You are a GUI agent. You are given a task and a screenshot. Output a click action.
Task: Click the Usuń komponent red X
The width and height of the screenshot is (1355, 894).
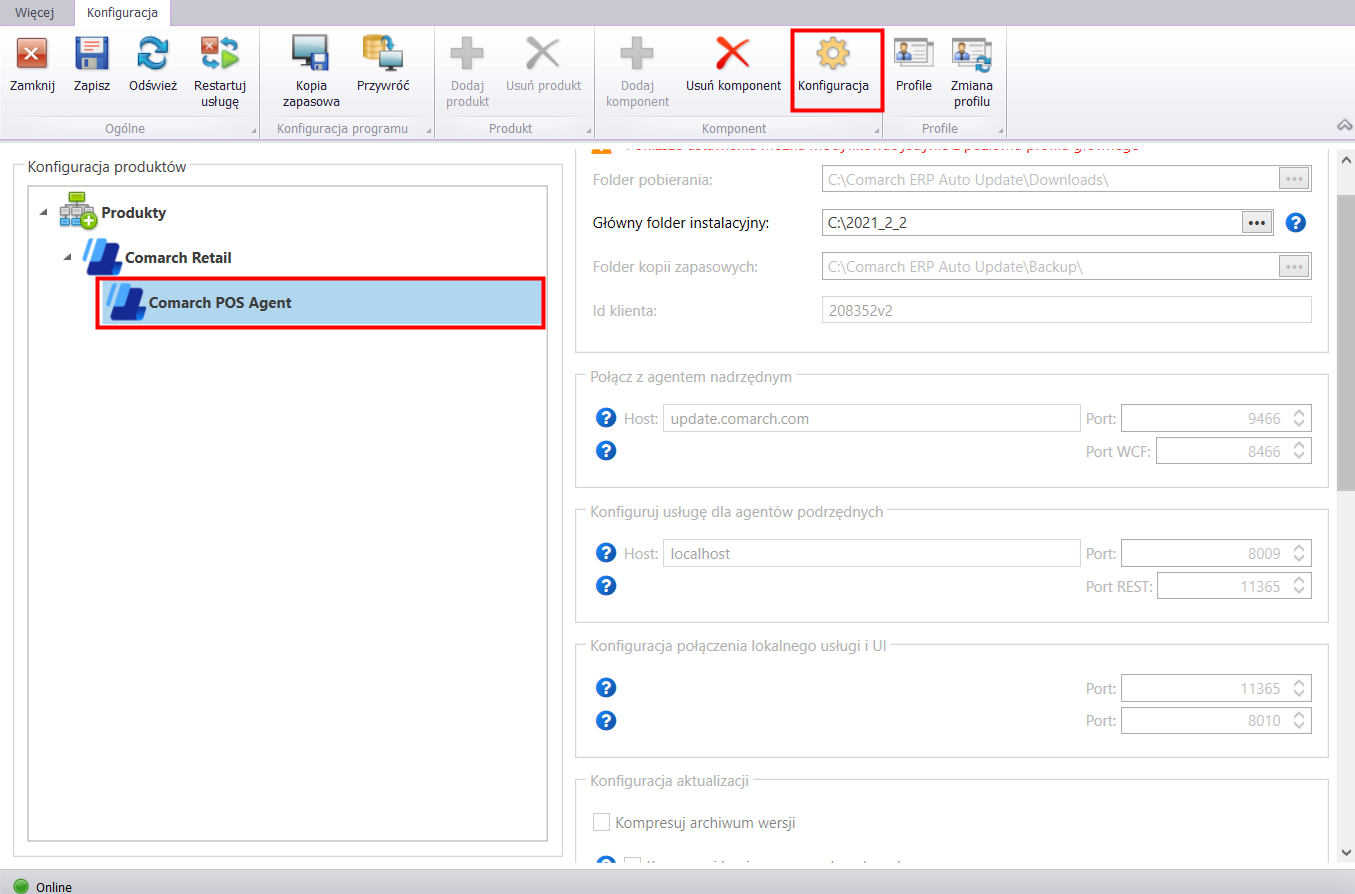click(733, 52)
